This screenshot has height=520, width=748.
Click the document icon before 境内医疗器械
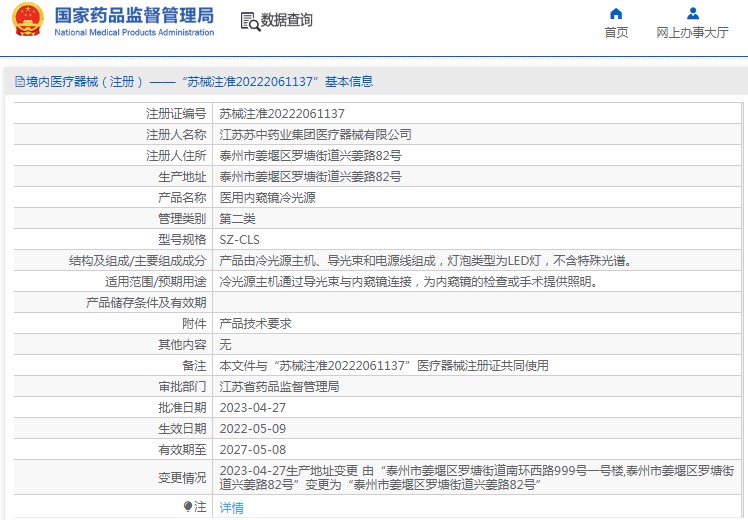point(20,82)
